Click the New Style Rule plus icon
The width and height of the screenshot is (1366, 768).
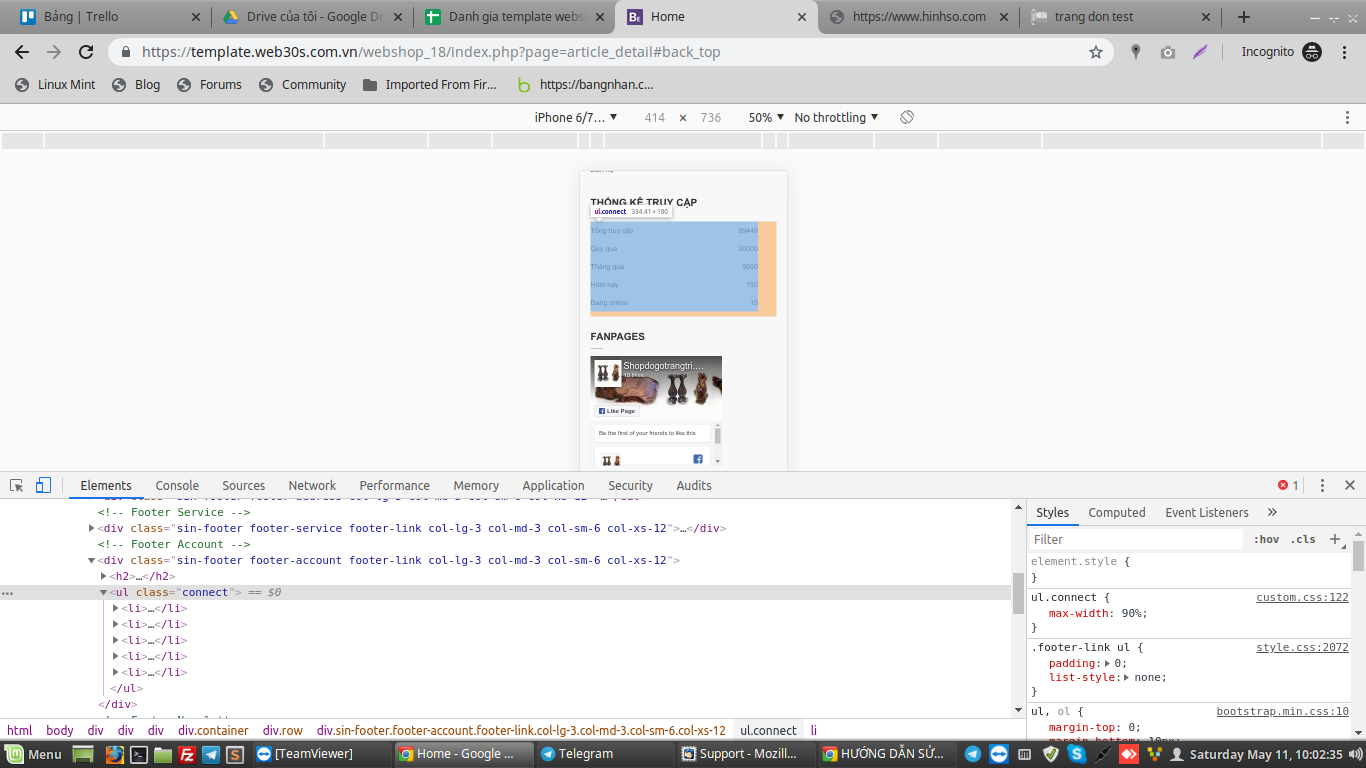pos(1334,539)
